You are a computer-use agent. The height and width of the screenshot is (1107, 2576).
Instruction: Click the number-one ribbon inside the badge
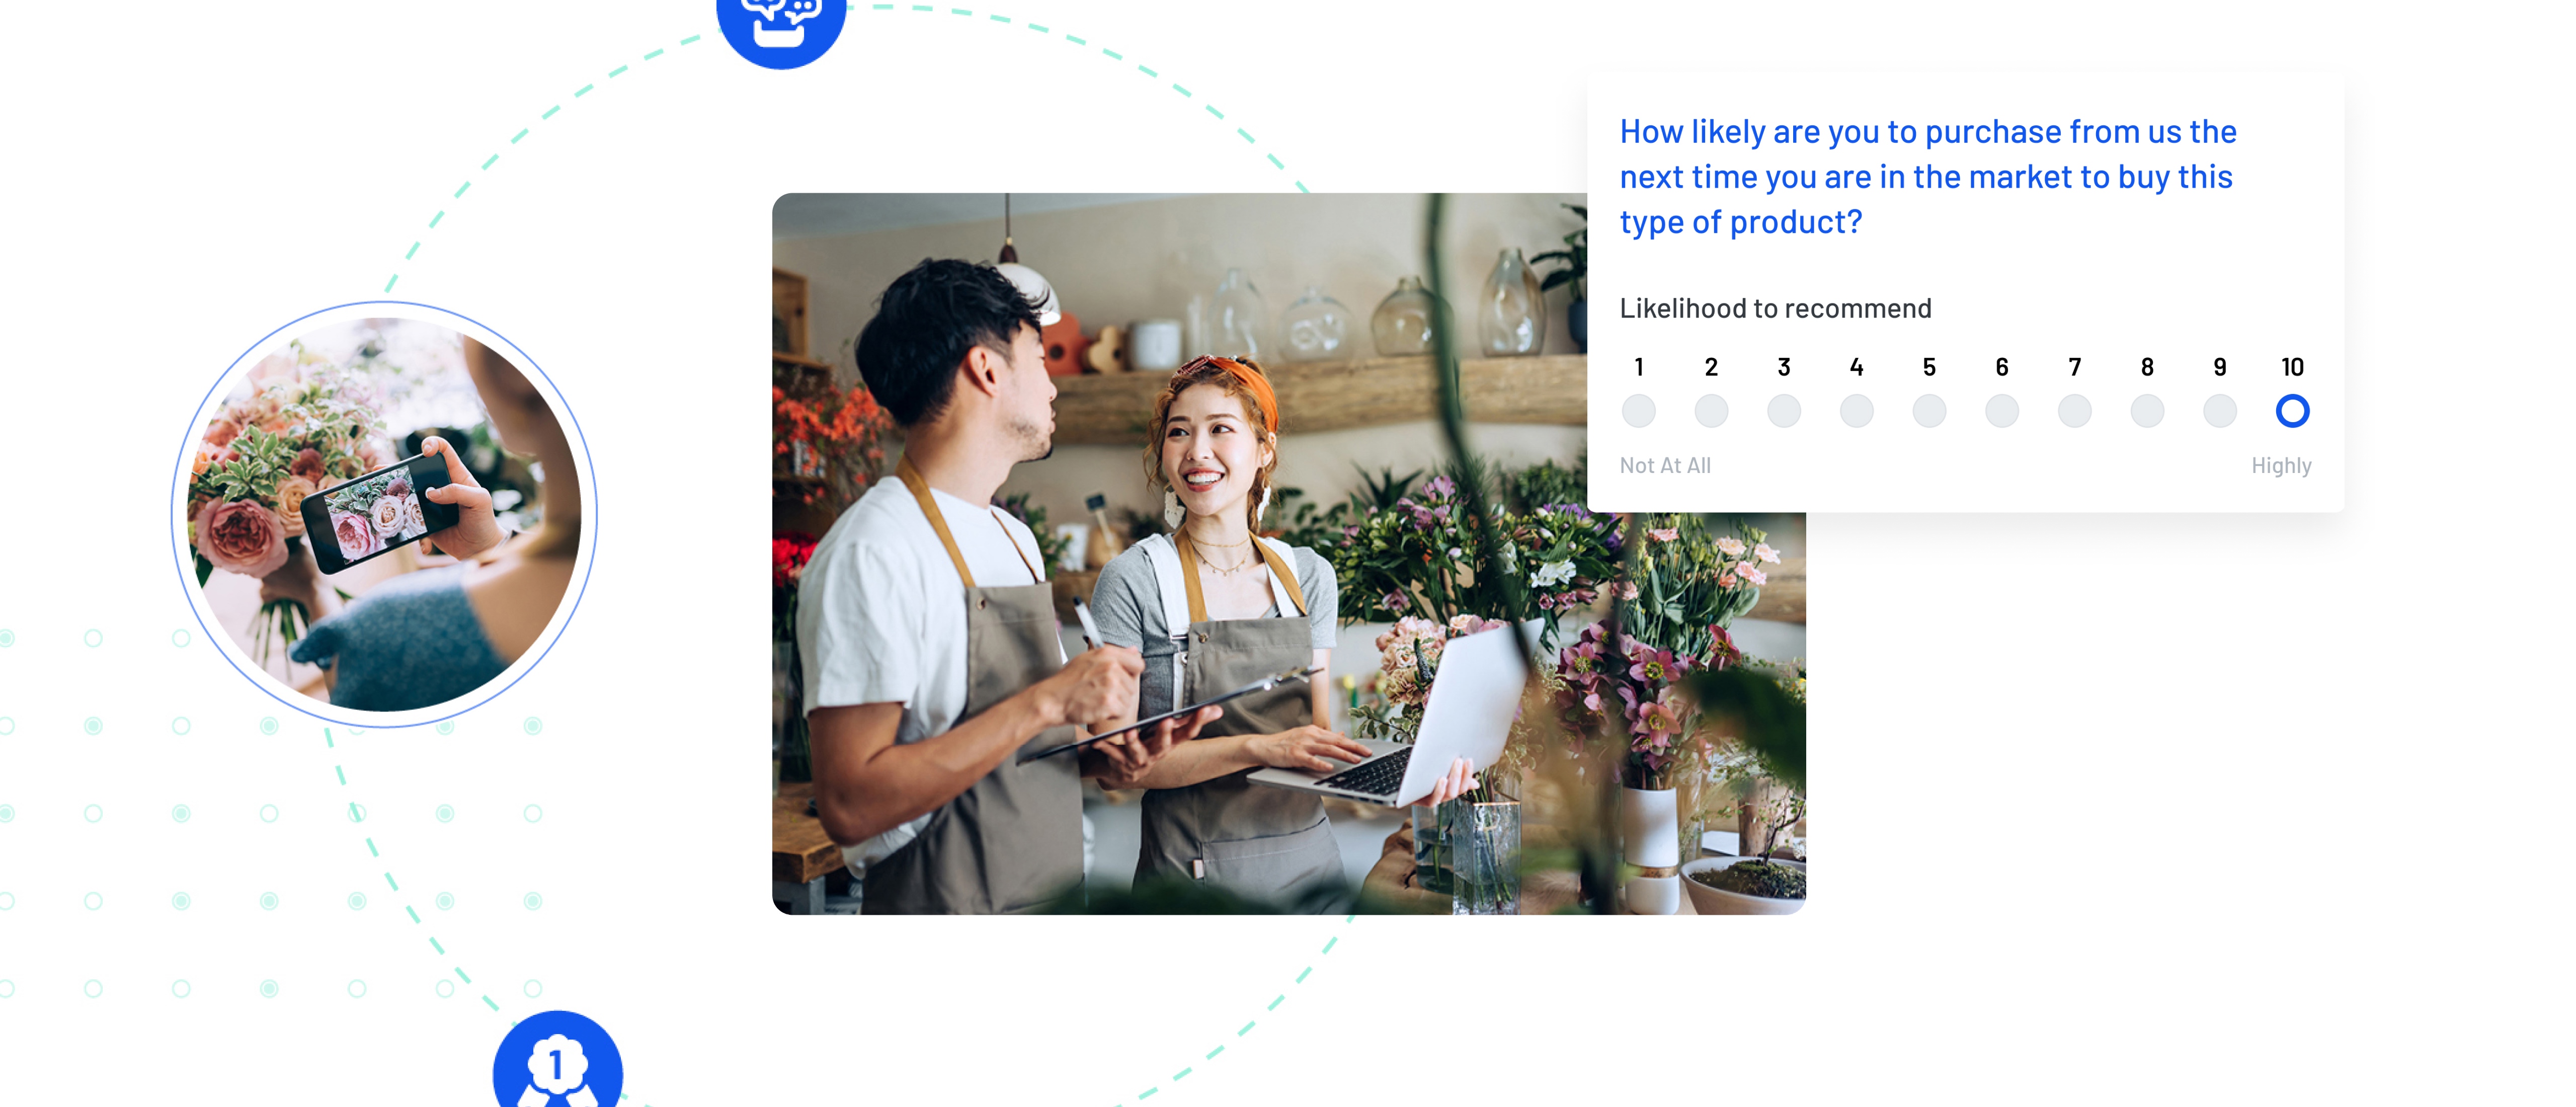point(557,1062)
